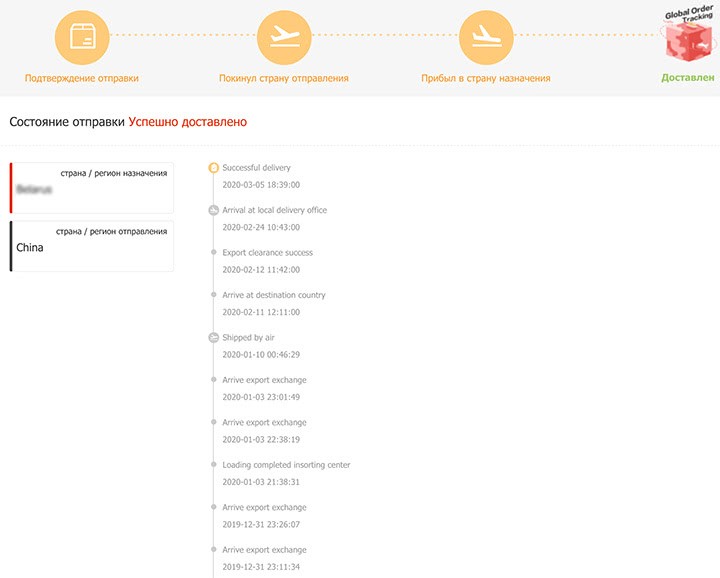
Task: Select the 'Подтверждение отправки' step label
Action: 82,78
